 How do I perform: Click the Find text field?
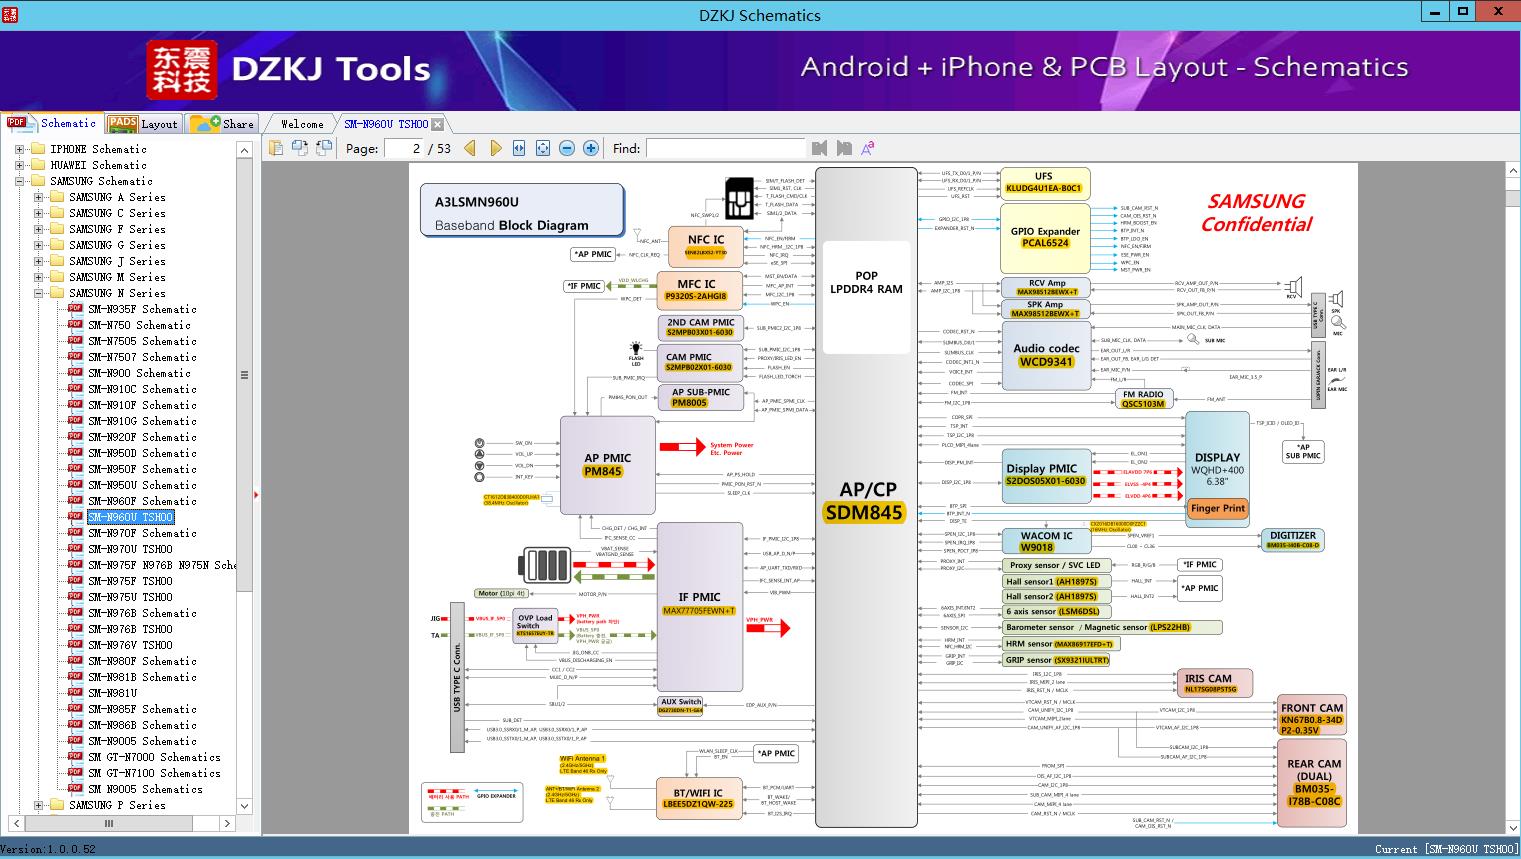[x=725, y=148]
